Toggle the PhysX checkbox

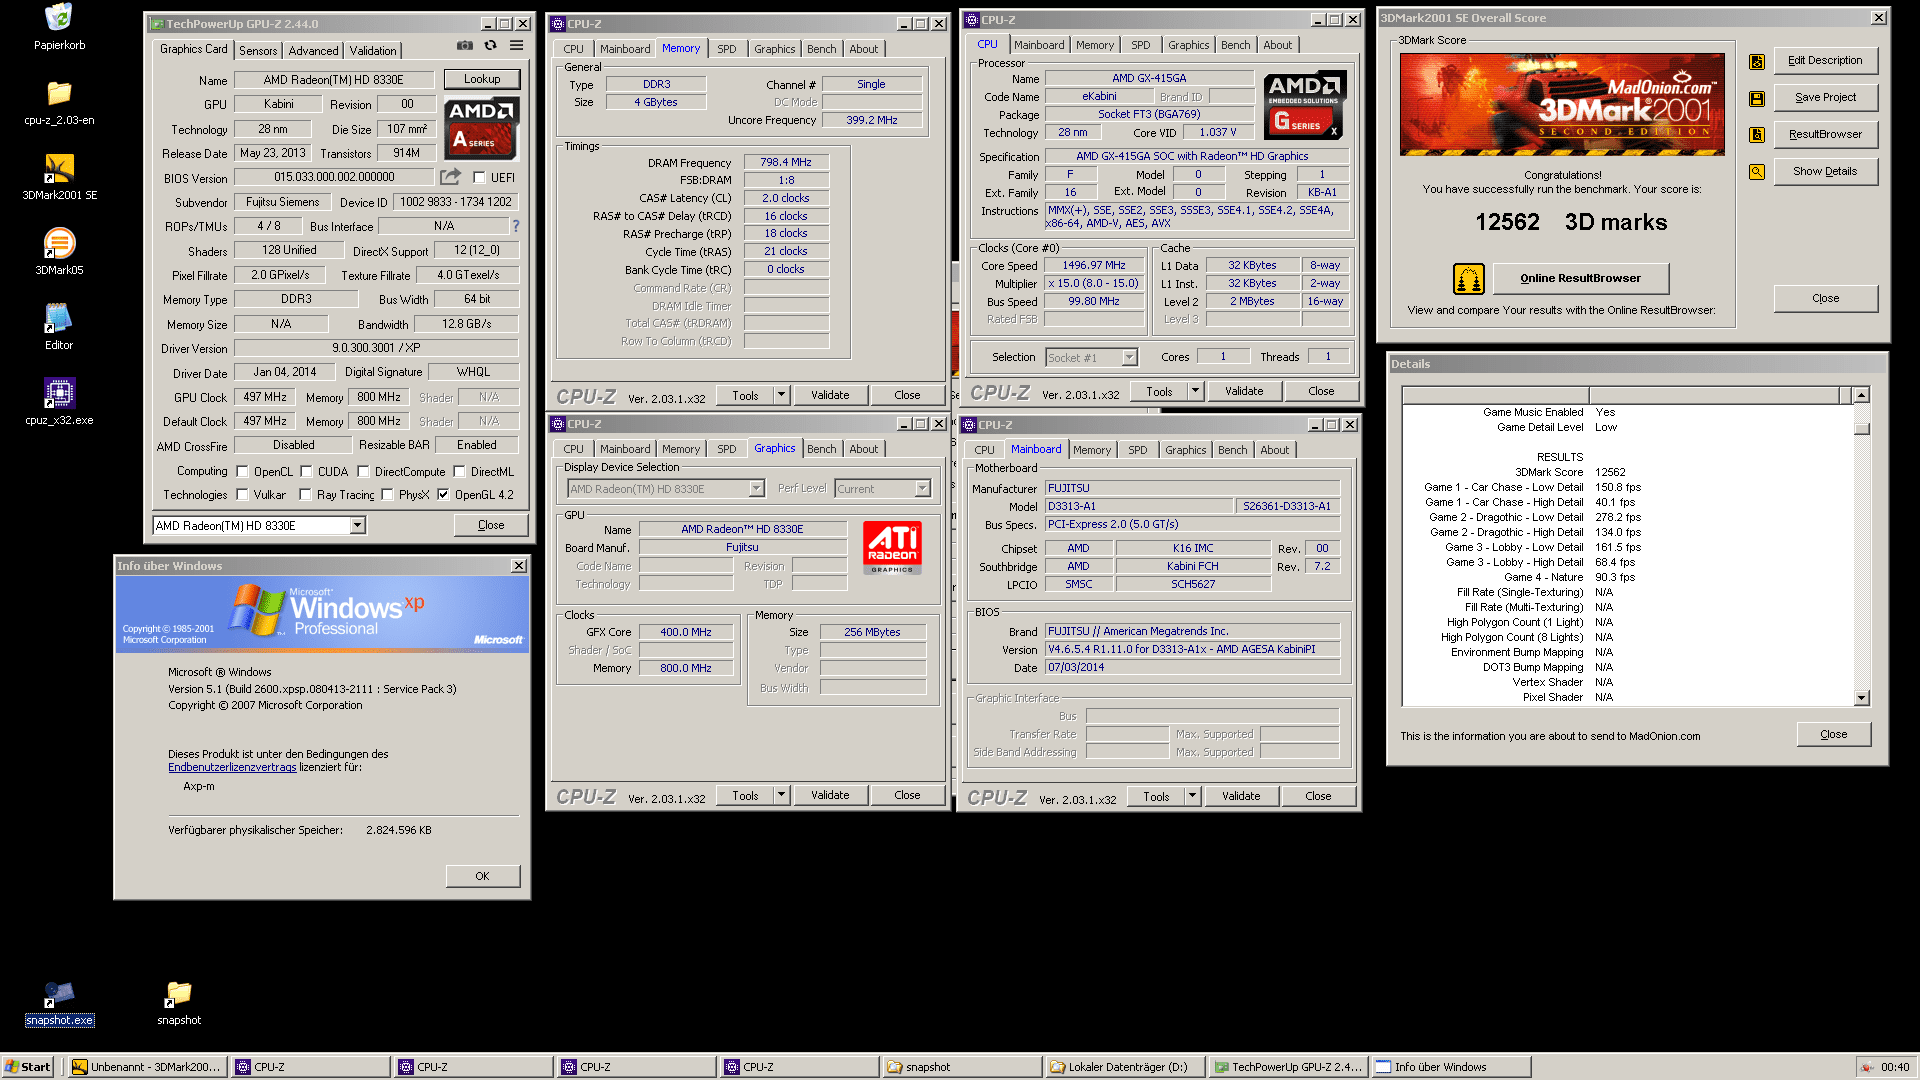point(387,494)
